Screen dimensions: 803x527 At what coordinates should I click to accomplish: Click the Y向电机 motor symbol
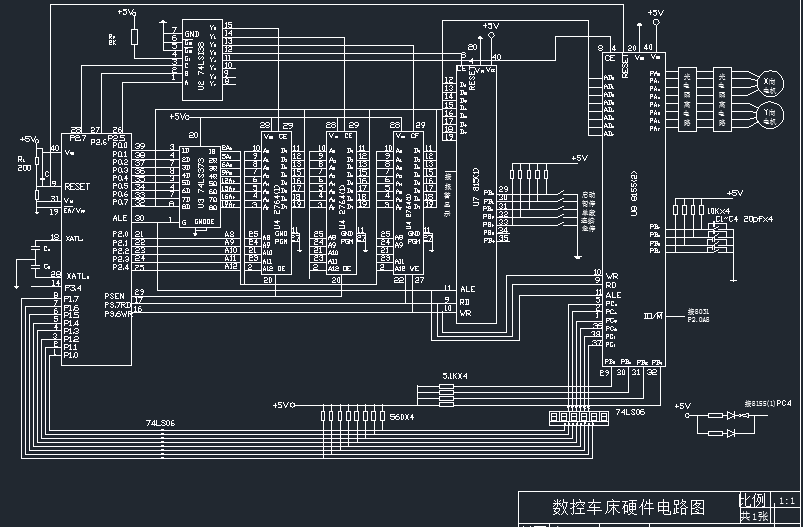click(769, 116)
